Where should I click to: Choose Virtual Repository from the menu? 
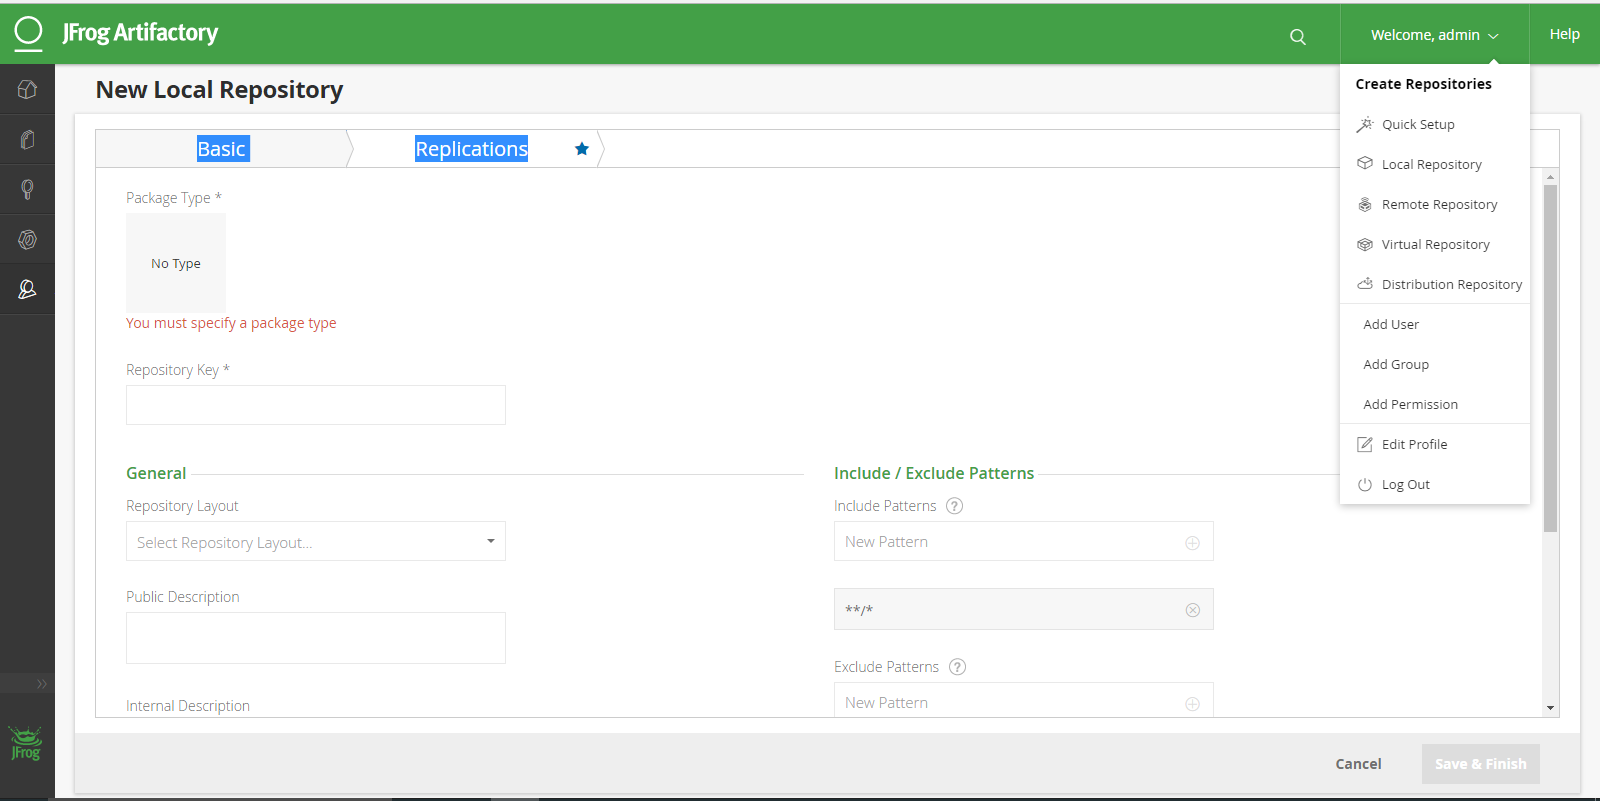(x=1435, y=244)
